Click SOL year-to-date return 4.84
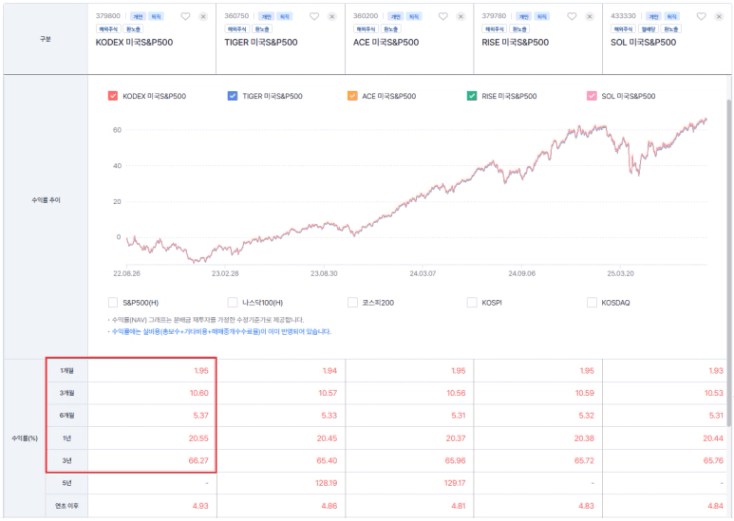This screenshot has height=521, width=734. pos(716,506)
